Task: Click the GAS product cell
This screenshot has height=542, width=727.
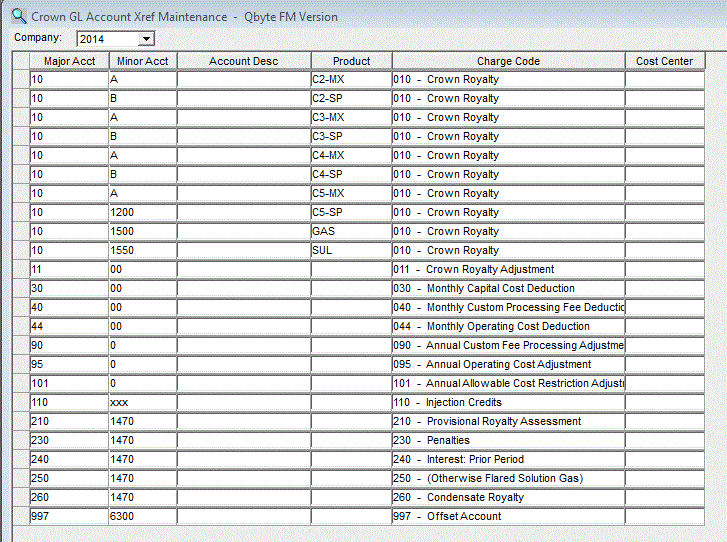Action: click(350, 231)
